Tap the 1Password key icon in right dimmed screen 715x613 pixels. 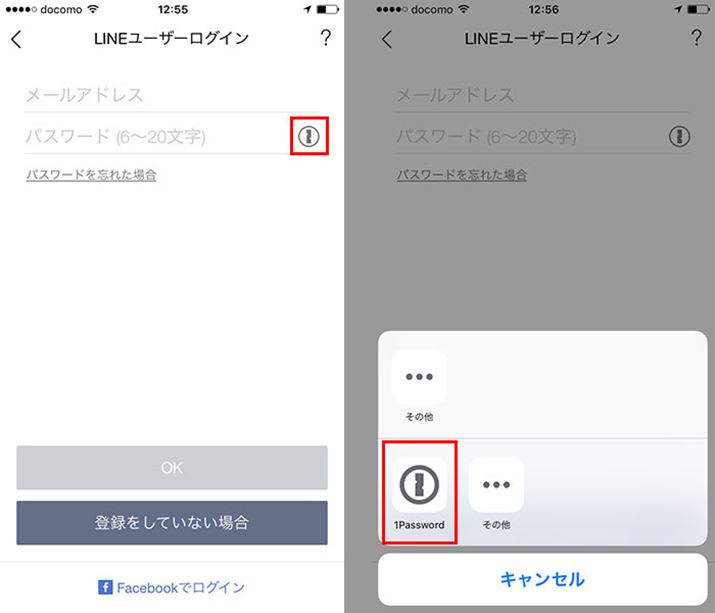coord(679,136)
